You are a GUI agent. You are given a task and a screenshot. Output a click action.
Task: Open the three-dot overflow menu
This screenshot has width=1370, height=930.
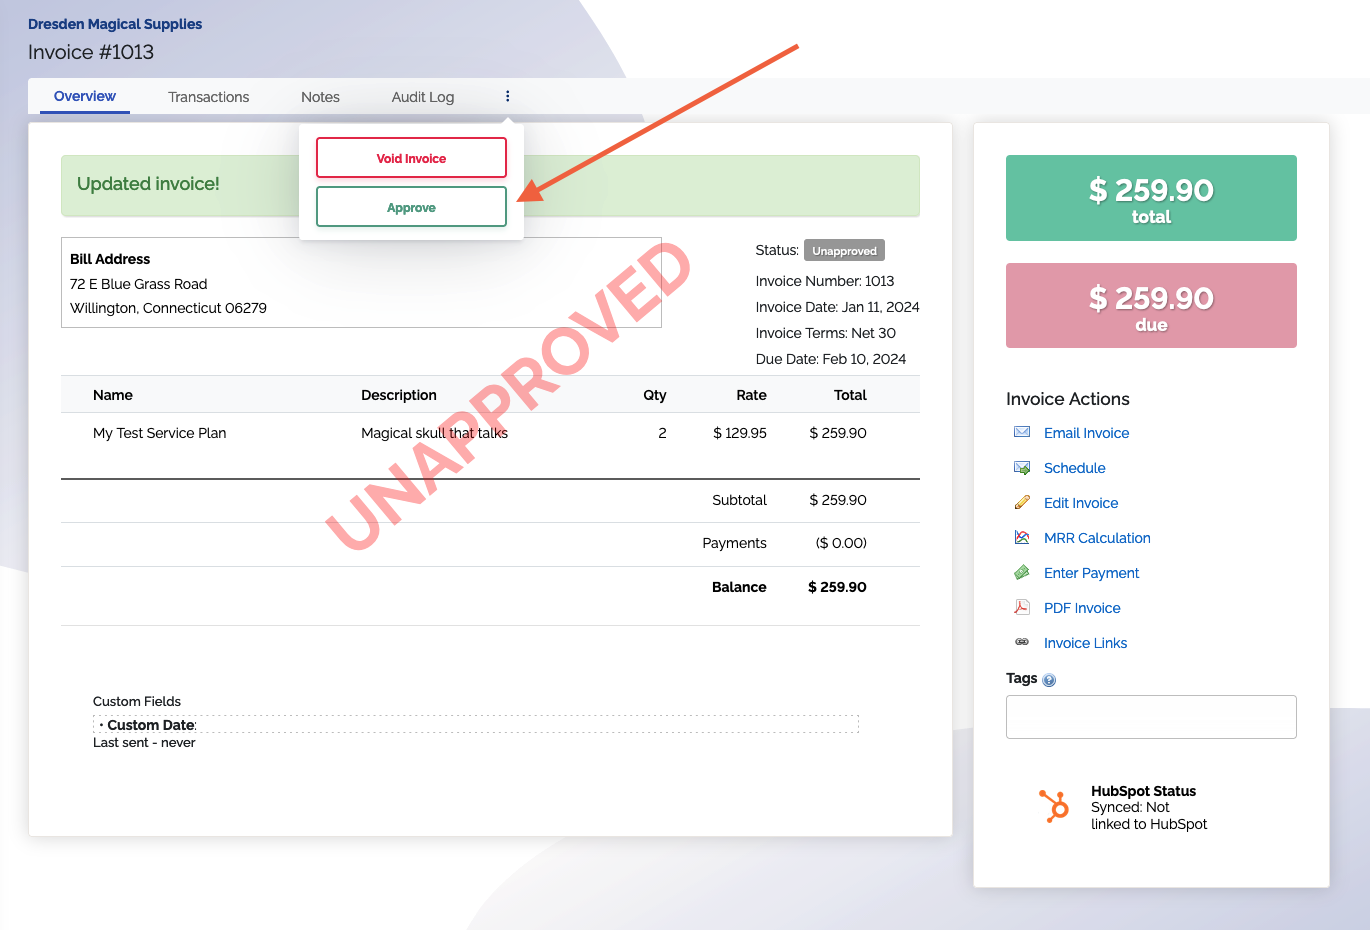(x=507, y=96)
